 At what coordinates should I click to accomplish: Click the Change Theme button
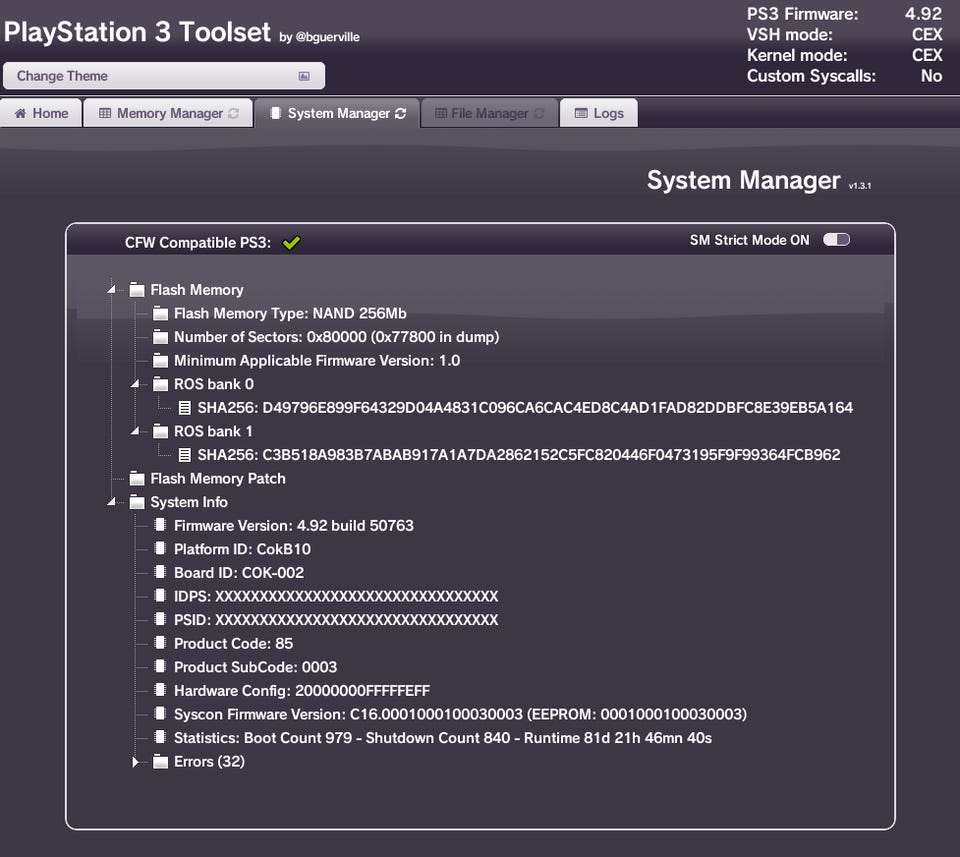(x=163, y=76)
